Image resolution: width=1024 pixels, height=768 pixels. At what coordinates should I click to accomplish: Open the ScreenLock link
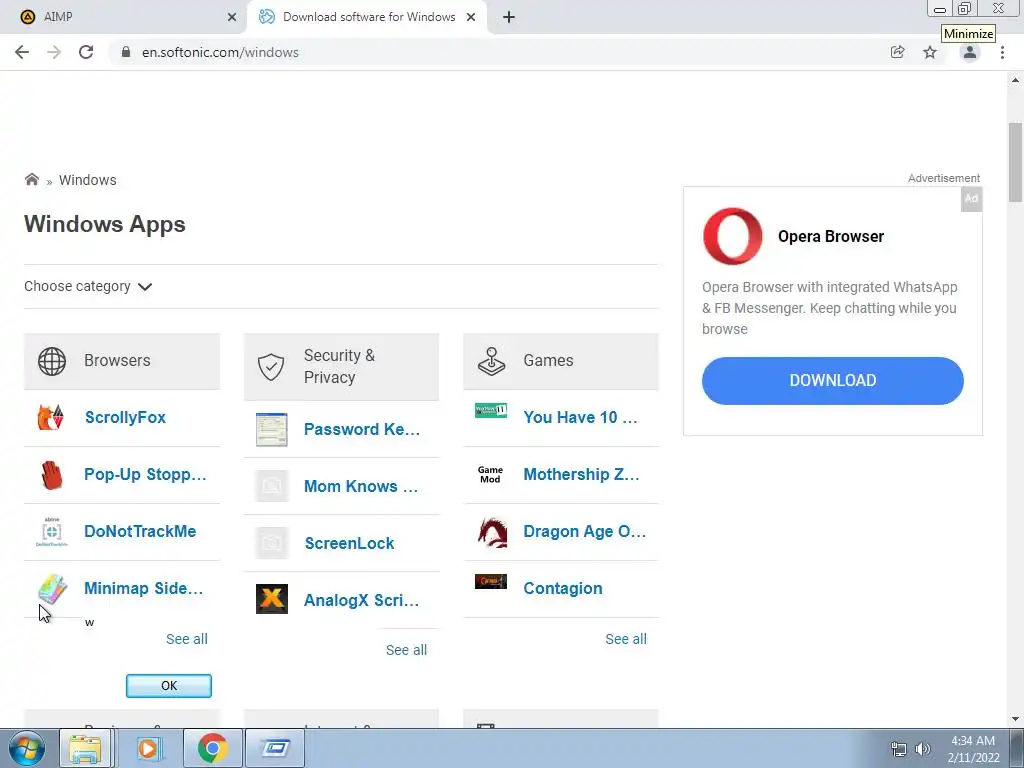tap(349, 543)
